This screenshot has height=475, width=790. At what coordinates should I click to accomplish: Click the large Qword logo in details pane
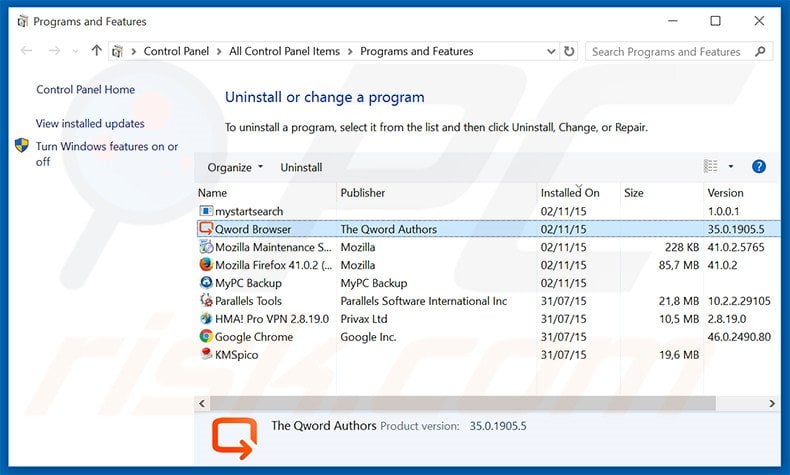tap(234, 438)
